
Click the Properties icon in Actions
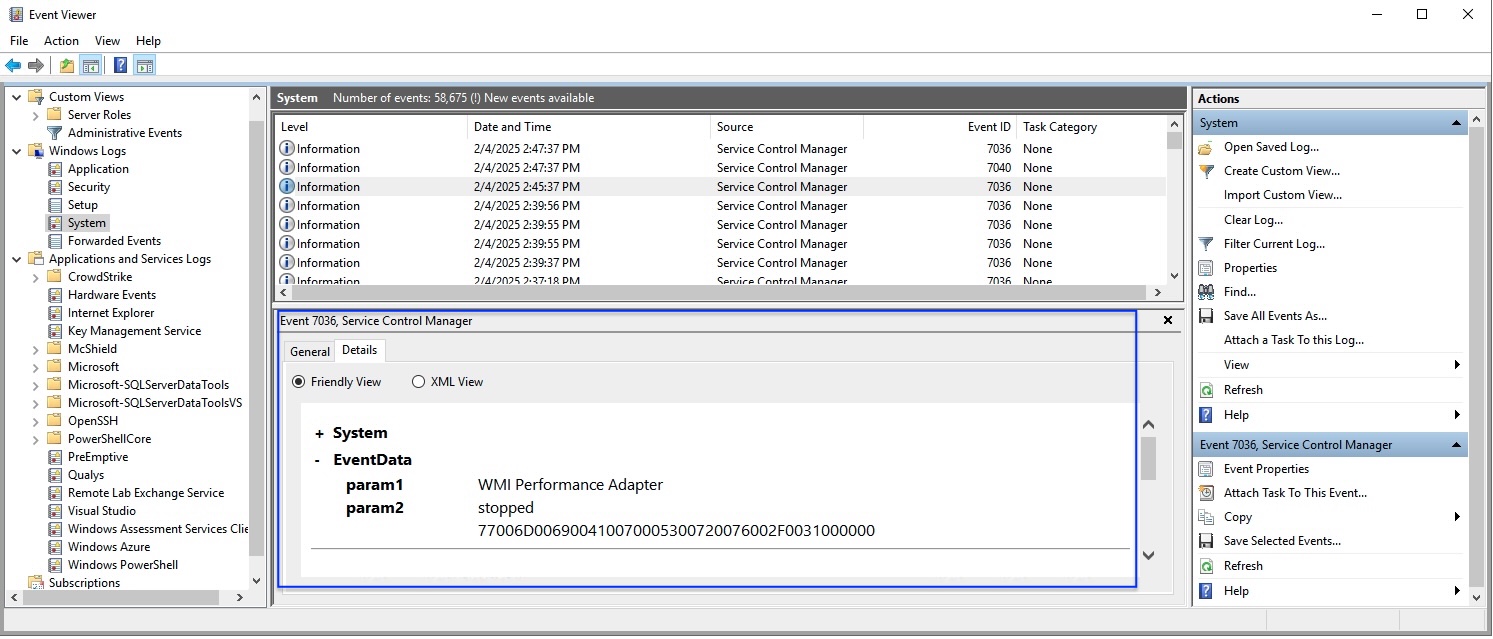1206,268
